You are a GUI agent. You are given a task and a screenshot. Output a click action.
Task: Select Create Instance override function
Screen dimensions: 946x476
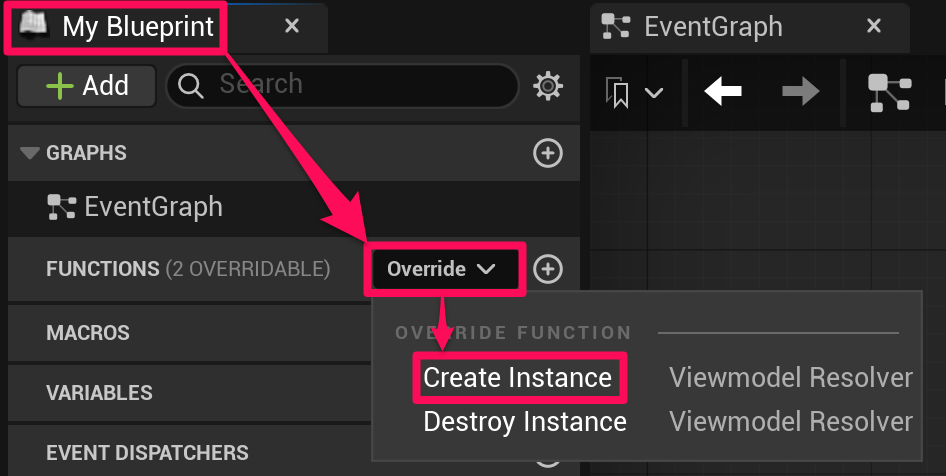point(517,378)
